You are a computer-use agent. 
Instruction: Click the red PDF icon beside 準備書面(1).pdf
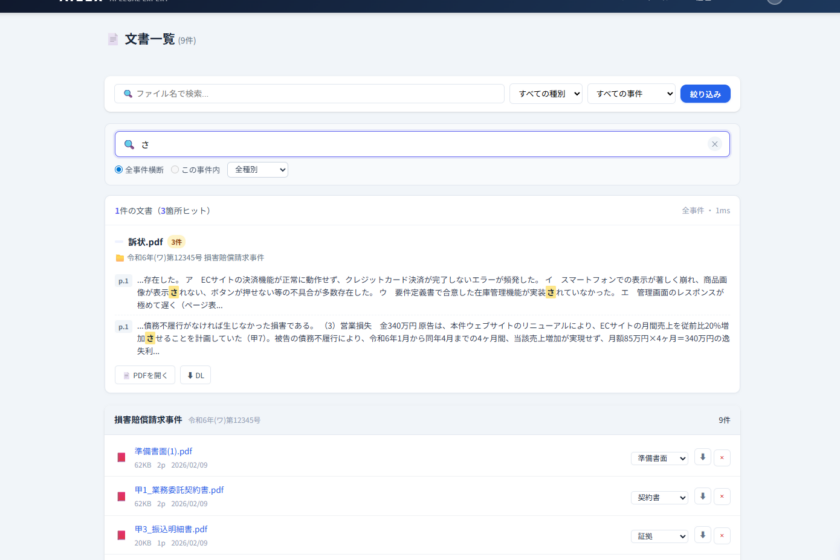coord(122,458)
